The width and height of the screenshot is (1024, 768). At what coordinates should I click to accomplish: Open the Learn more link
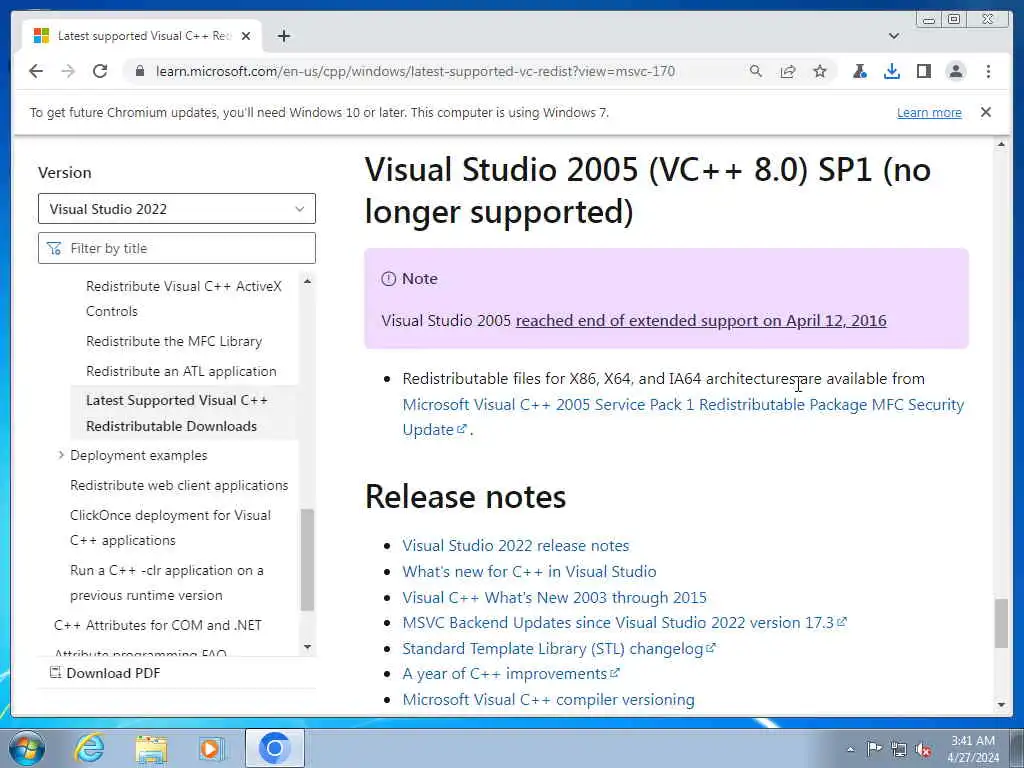tap(929, 112)
